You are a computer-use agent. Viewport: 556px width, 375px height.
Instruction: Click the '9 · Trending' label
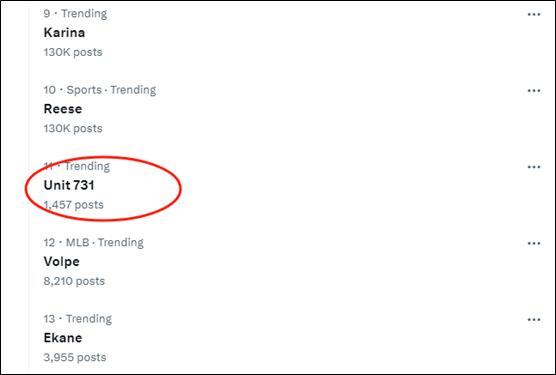click(75, 13)
